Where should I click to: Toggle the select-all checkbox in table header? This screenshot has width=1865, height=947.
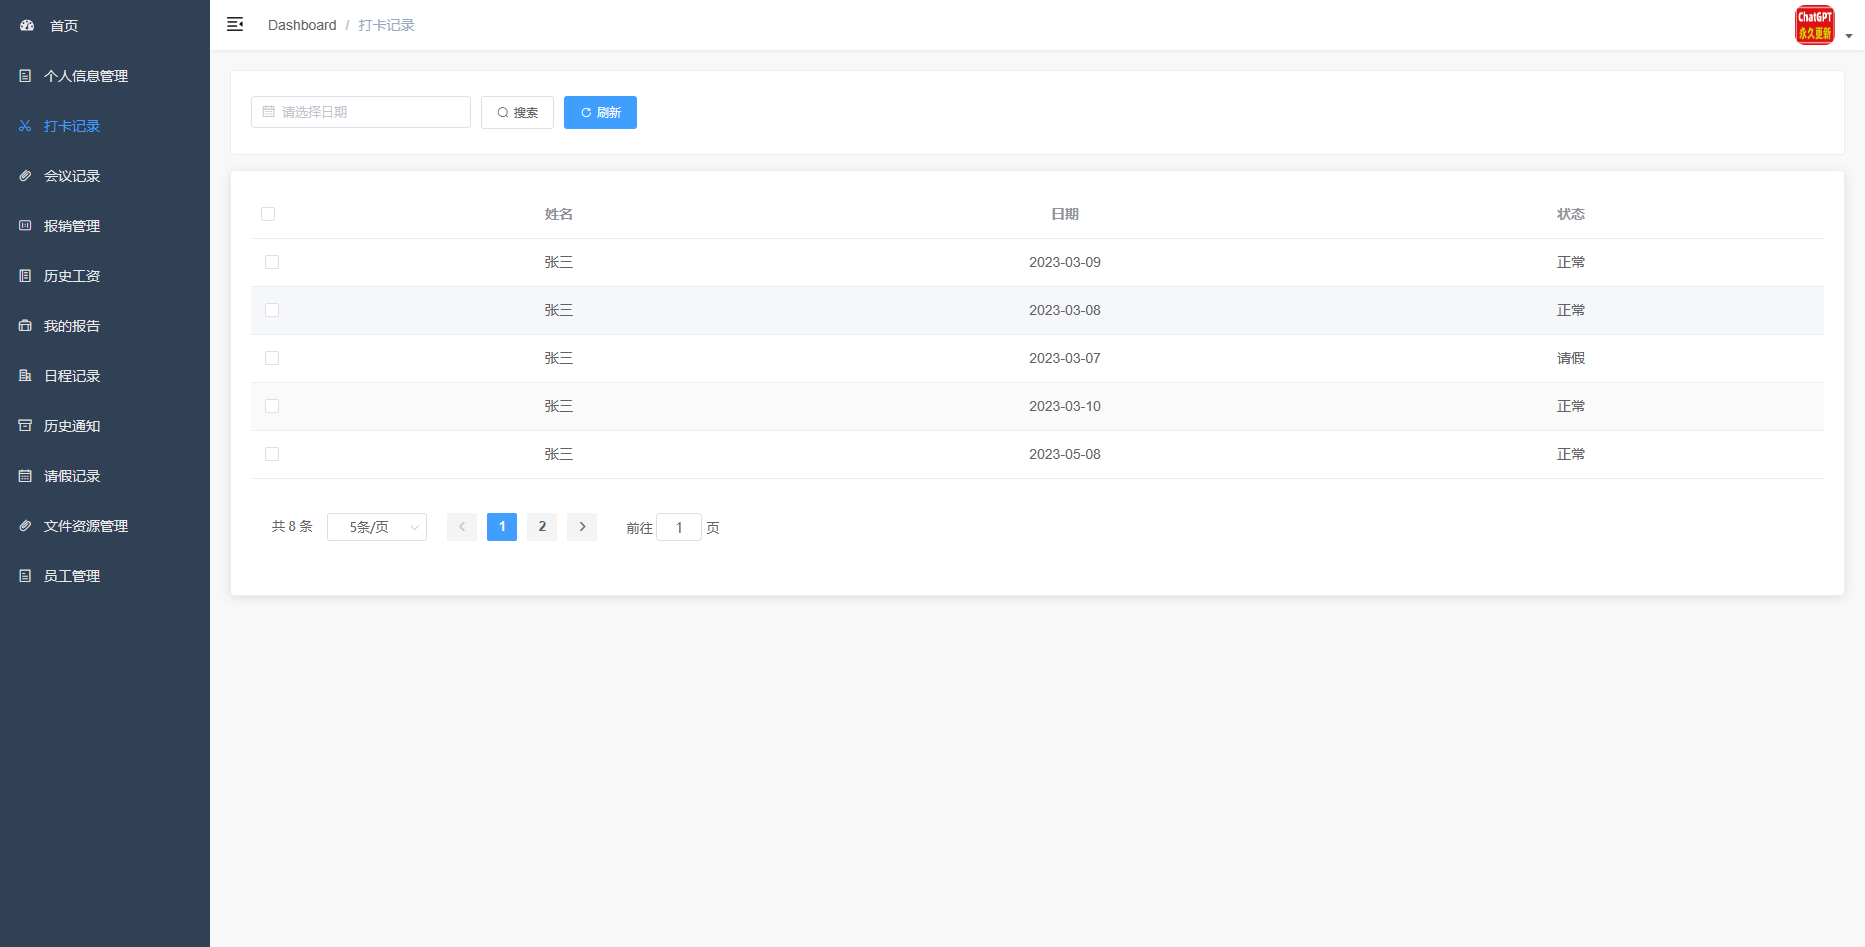pos(268,214)
